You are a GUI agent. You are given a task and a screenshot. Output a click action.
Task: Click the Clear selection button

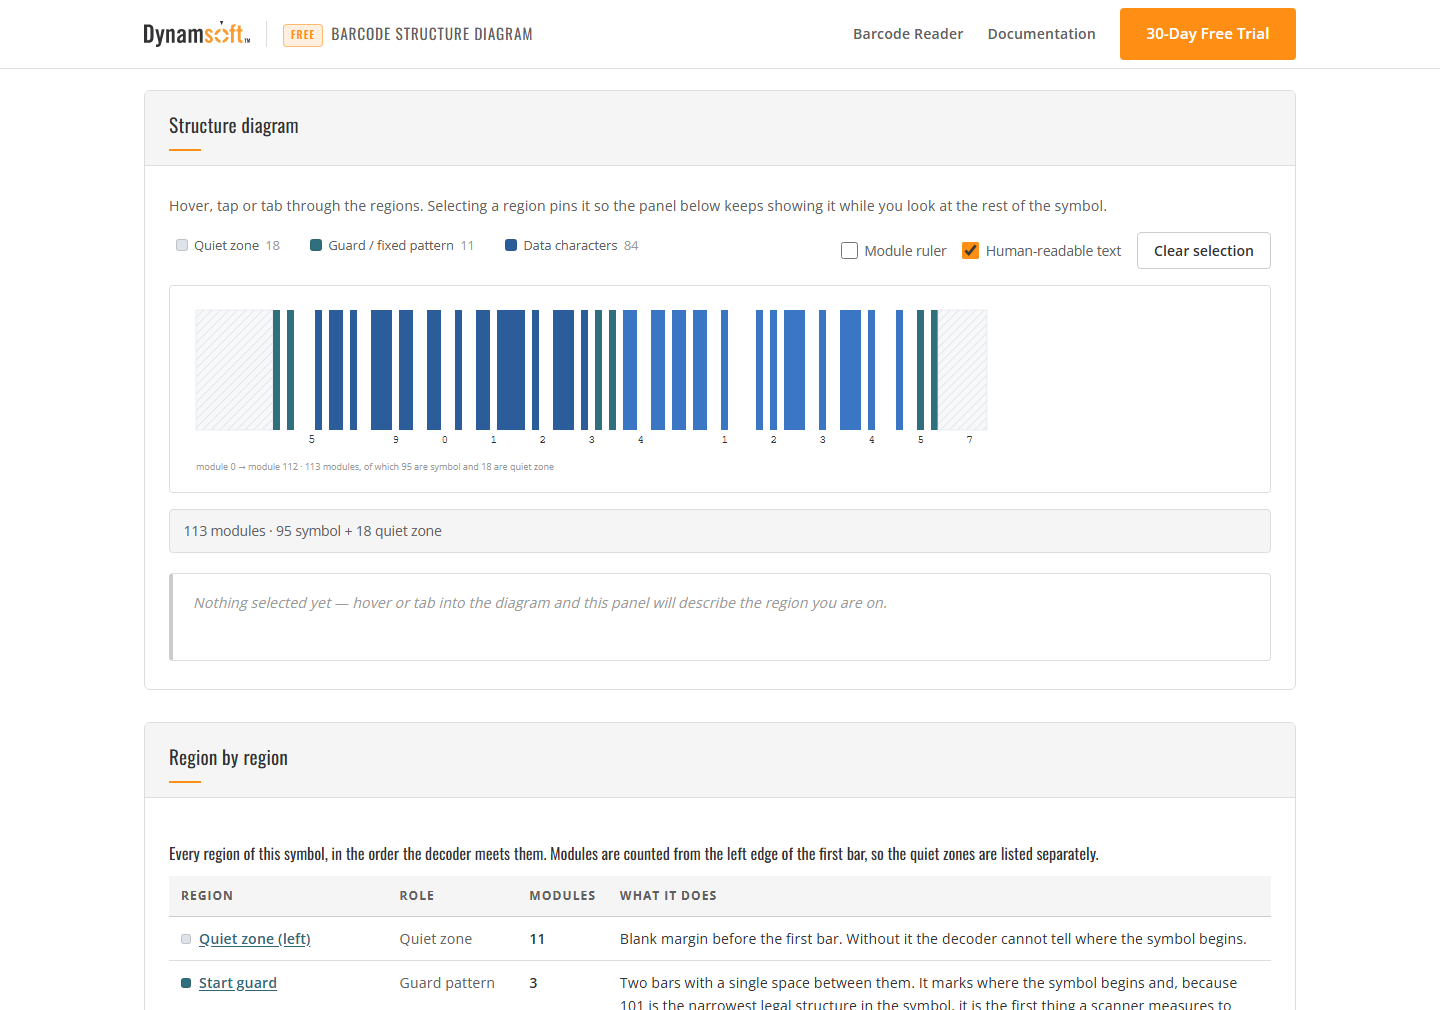point(1203,251)
